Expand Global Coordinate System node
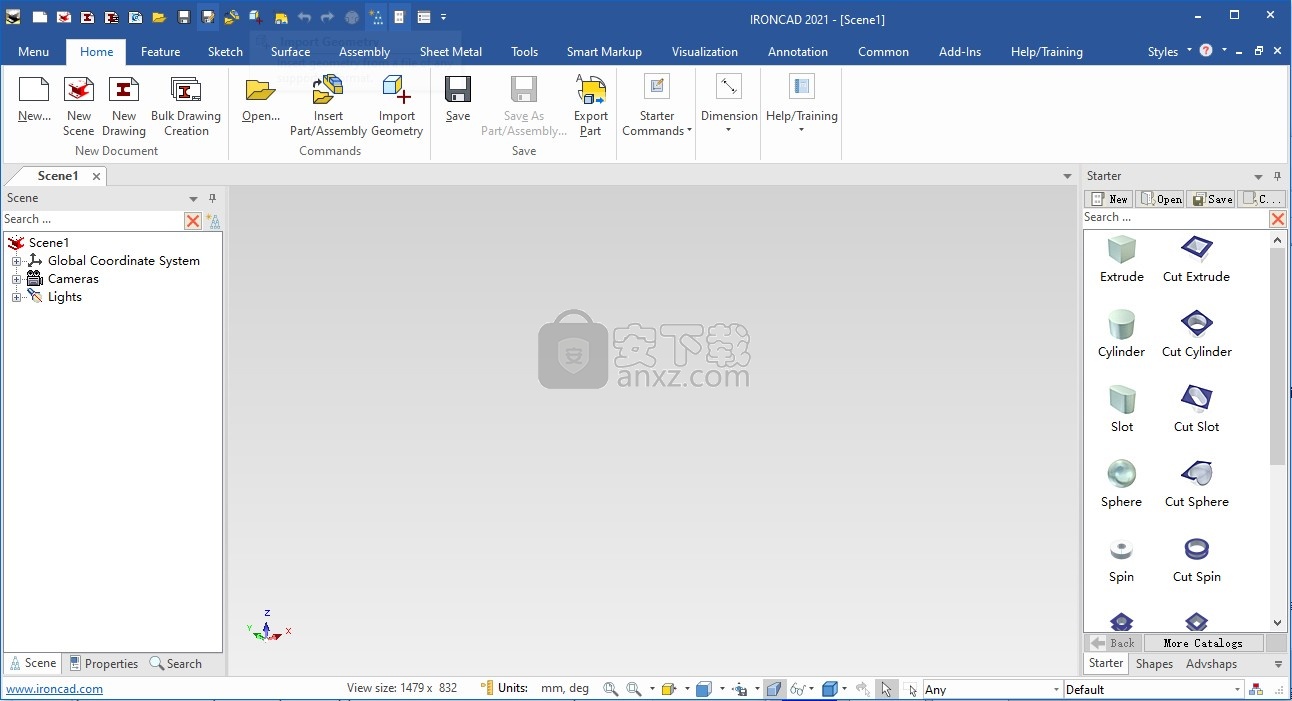Screen dimensions: 1292x701 coord(16,261)
